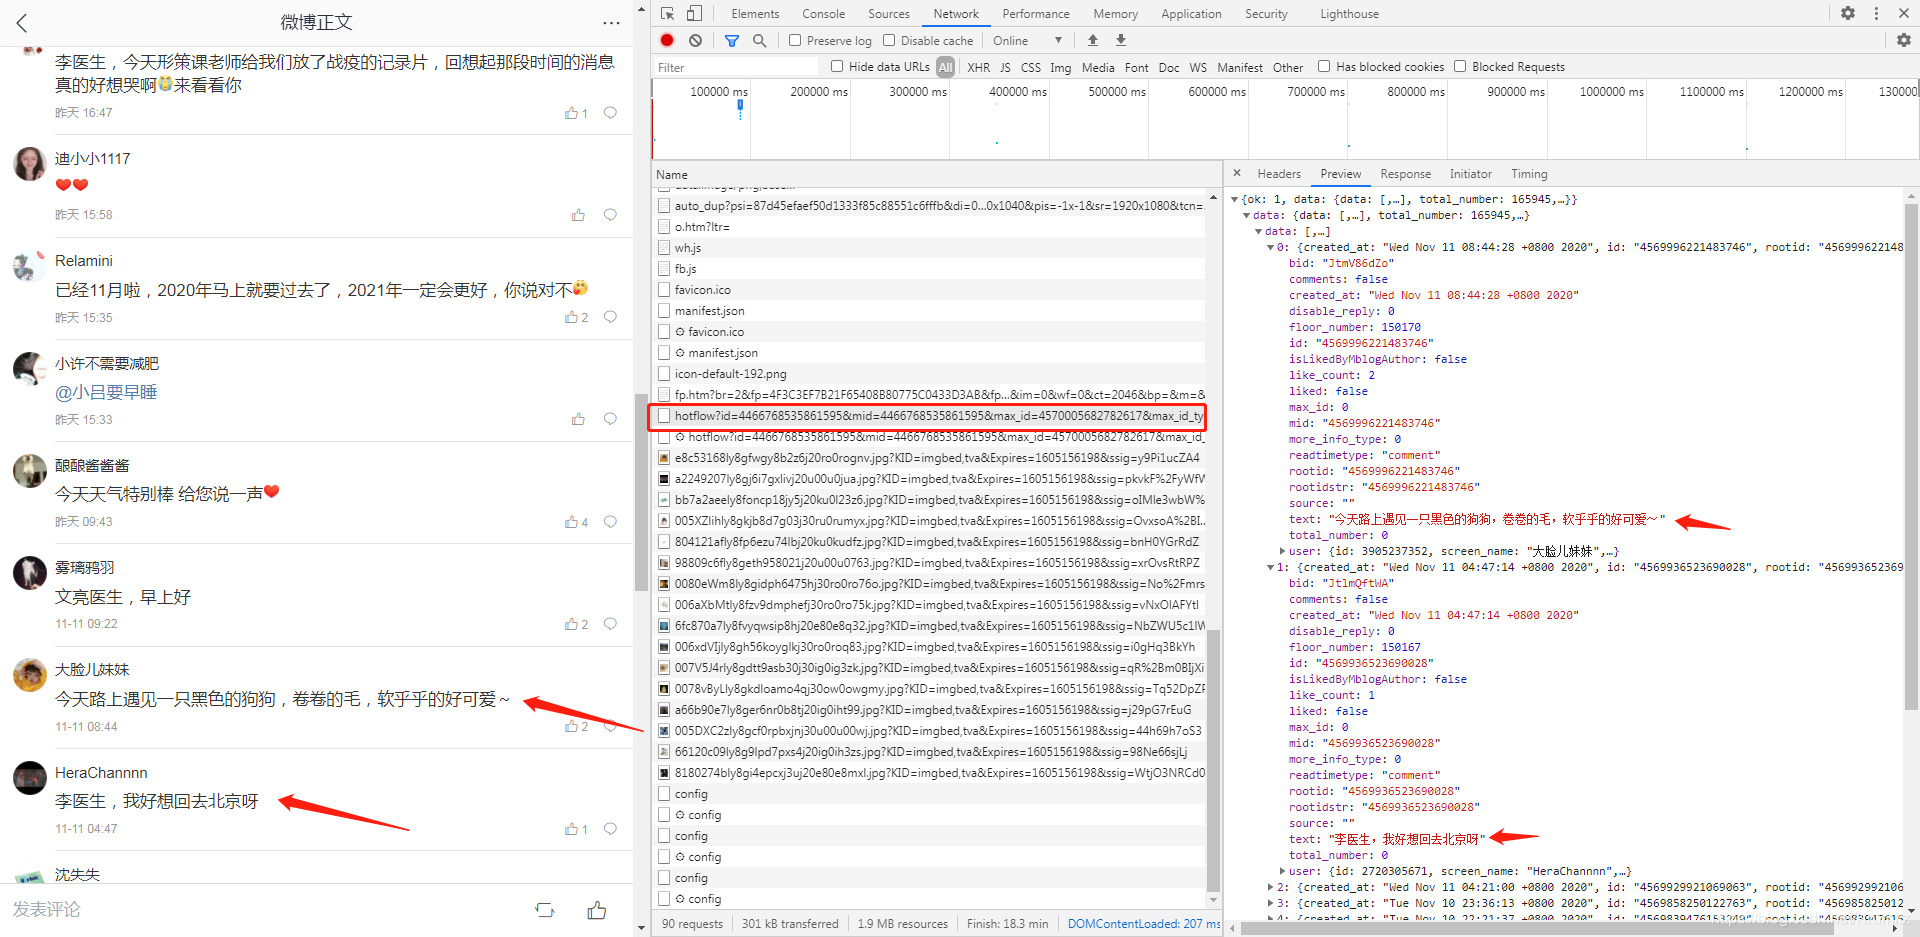Open DevTools settings gear
1920x937 pixels.
point(1848,14)
